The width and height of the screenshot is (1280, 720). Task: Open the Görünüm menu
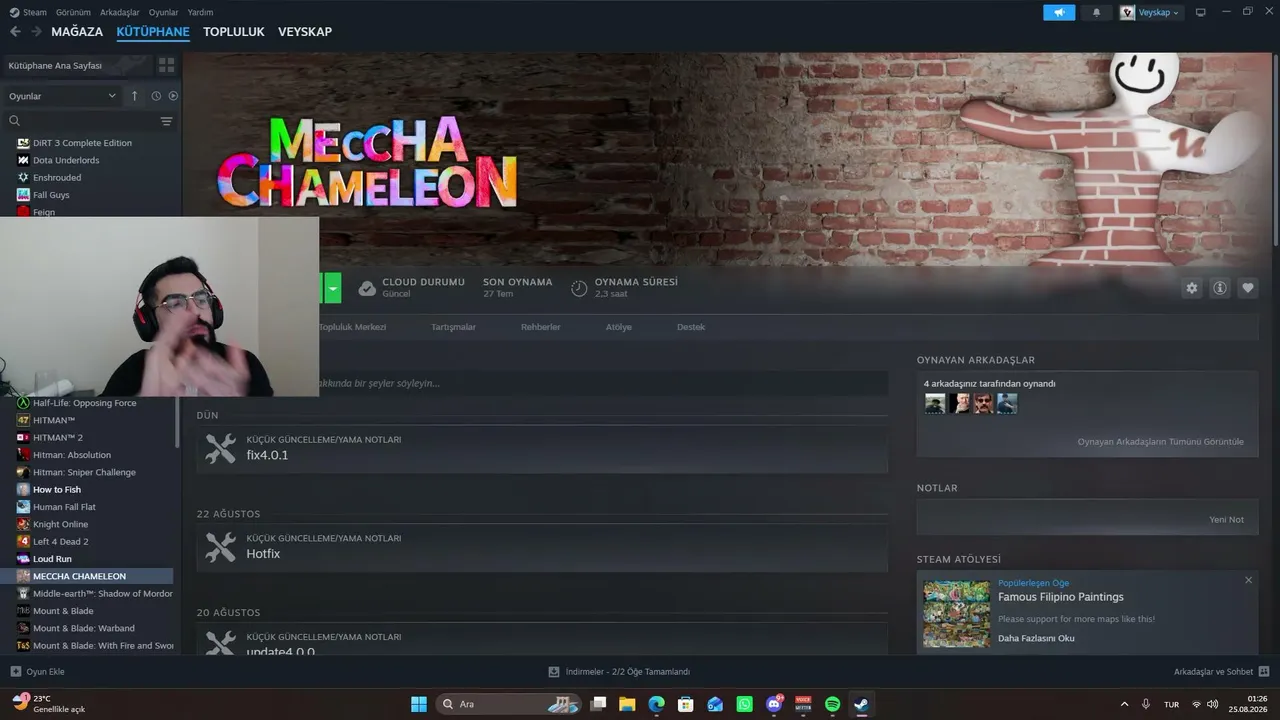(73, 12)
